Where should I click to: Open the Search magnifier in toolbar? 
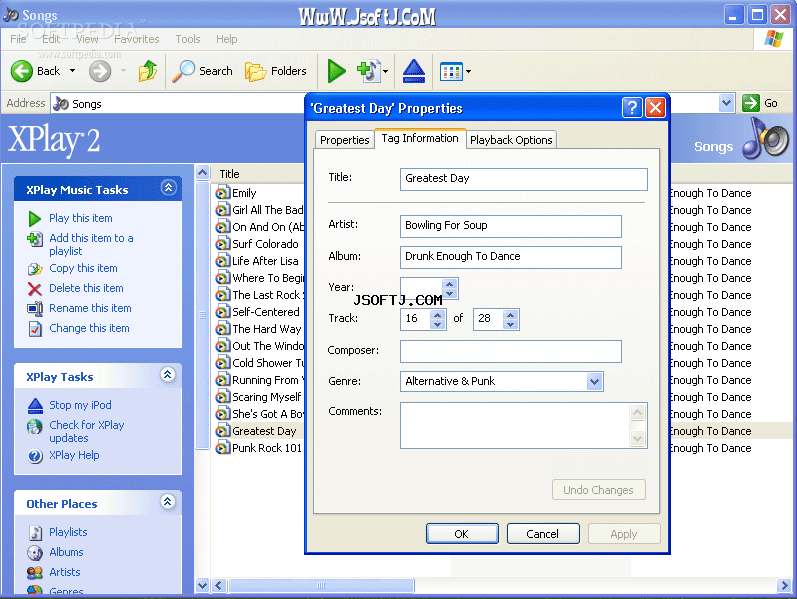point(202,71)
